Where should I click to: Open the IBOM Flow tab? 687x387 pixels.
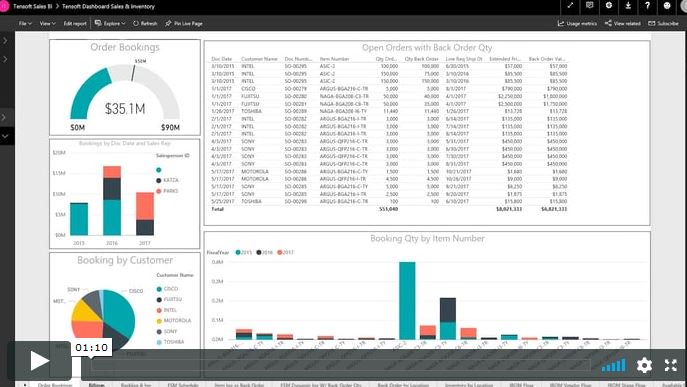pyautogui.click(x=521, y=385)
